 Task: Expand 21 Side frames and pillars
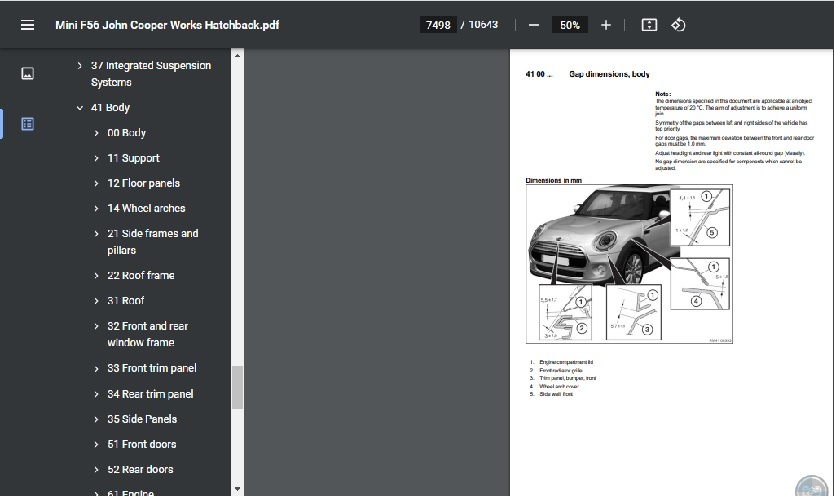pos(96,233)
